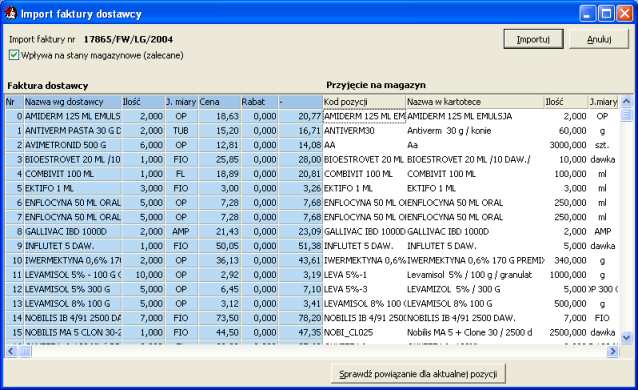
Task: Click NOBI_CL025 item code cell
Action: [x=365, y=333]
